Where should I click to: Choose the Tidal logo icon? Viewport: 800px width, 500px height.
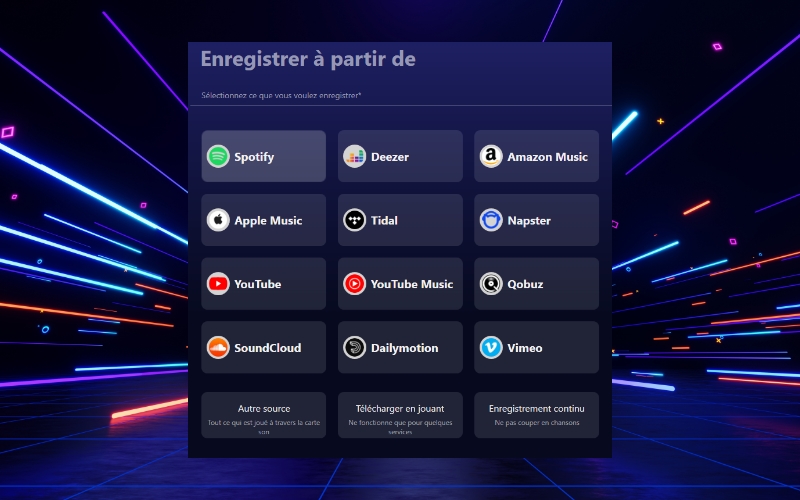(x=354, y=220)
